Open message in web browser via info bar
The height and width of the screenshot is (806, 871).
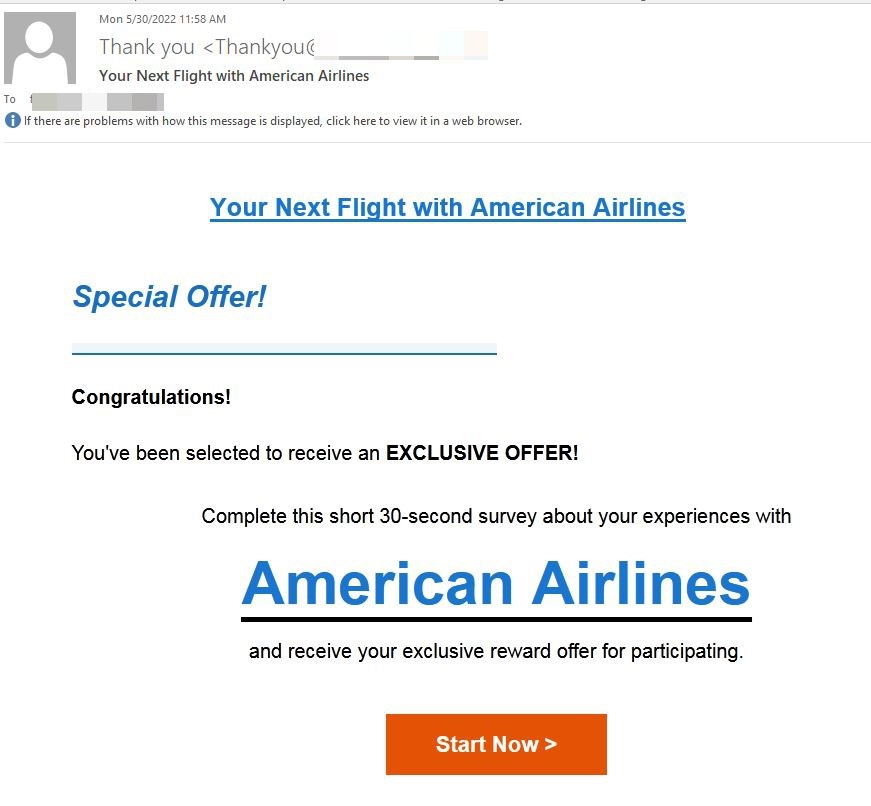(x=273, y=121)
